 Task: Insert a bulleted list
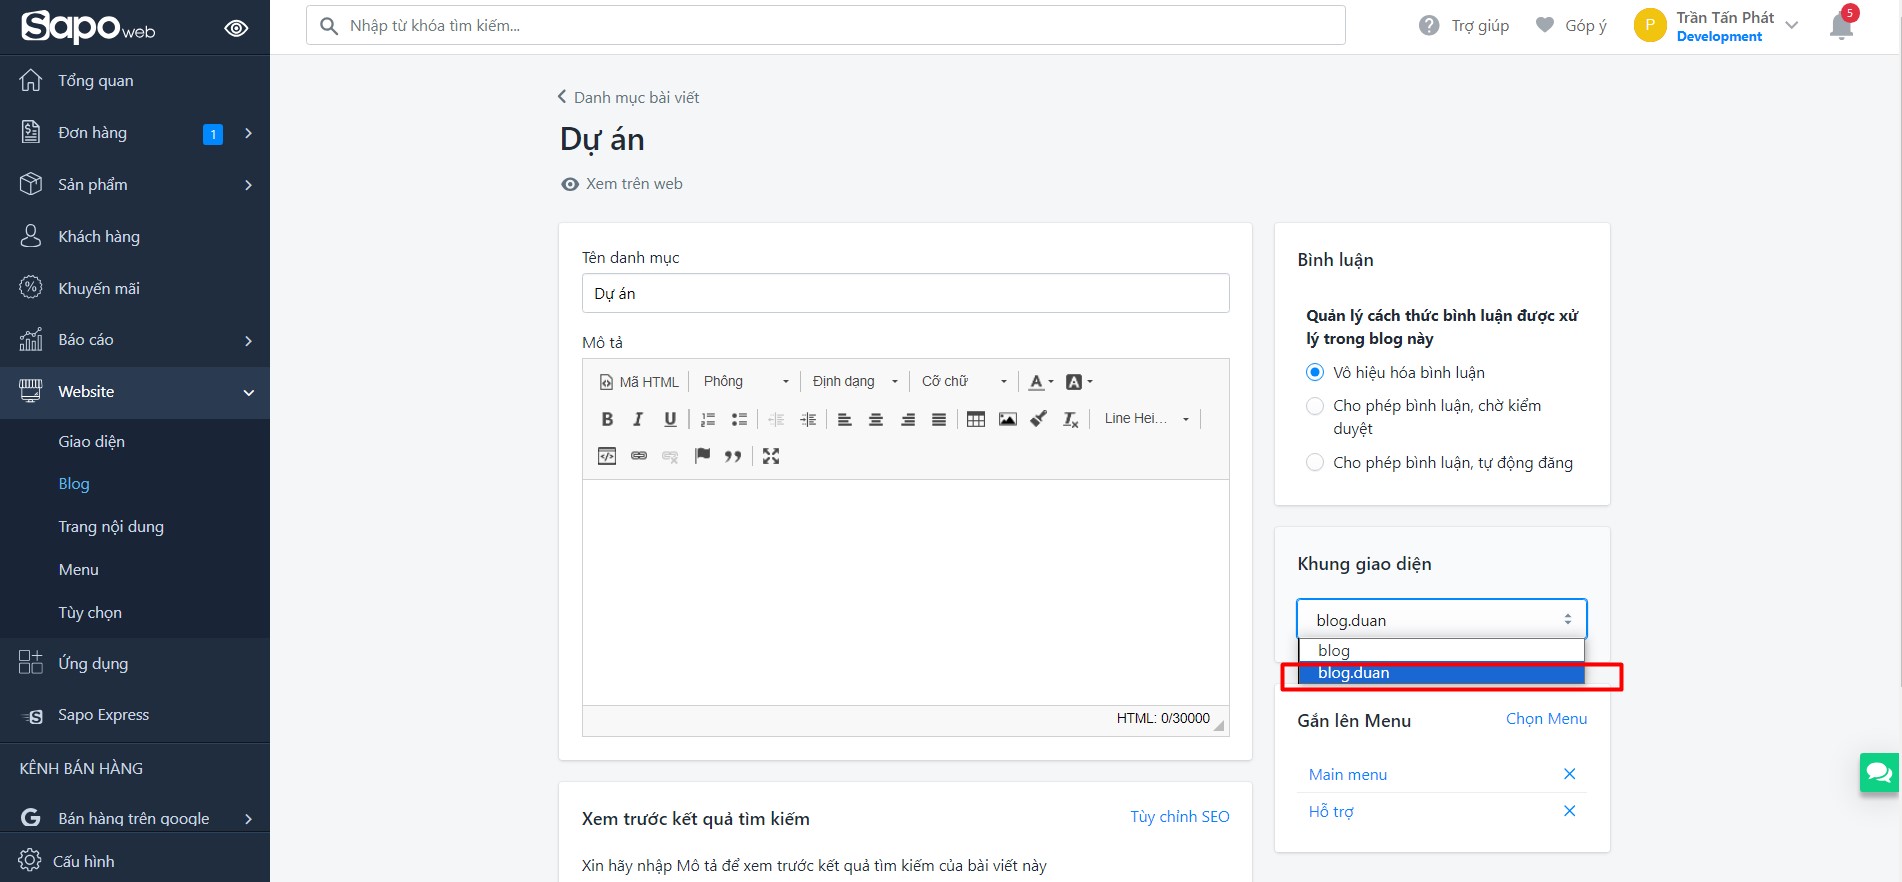739,419
